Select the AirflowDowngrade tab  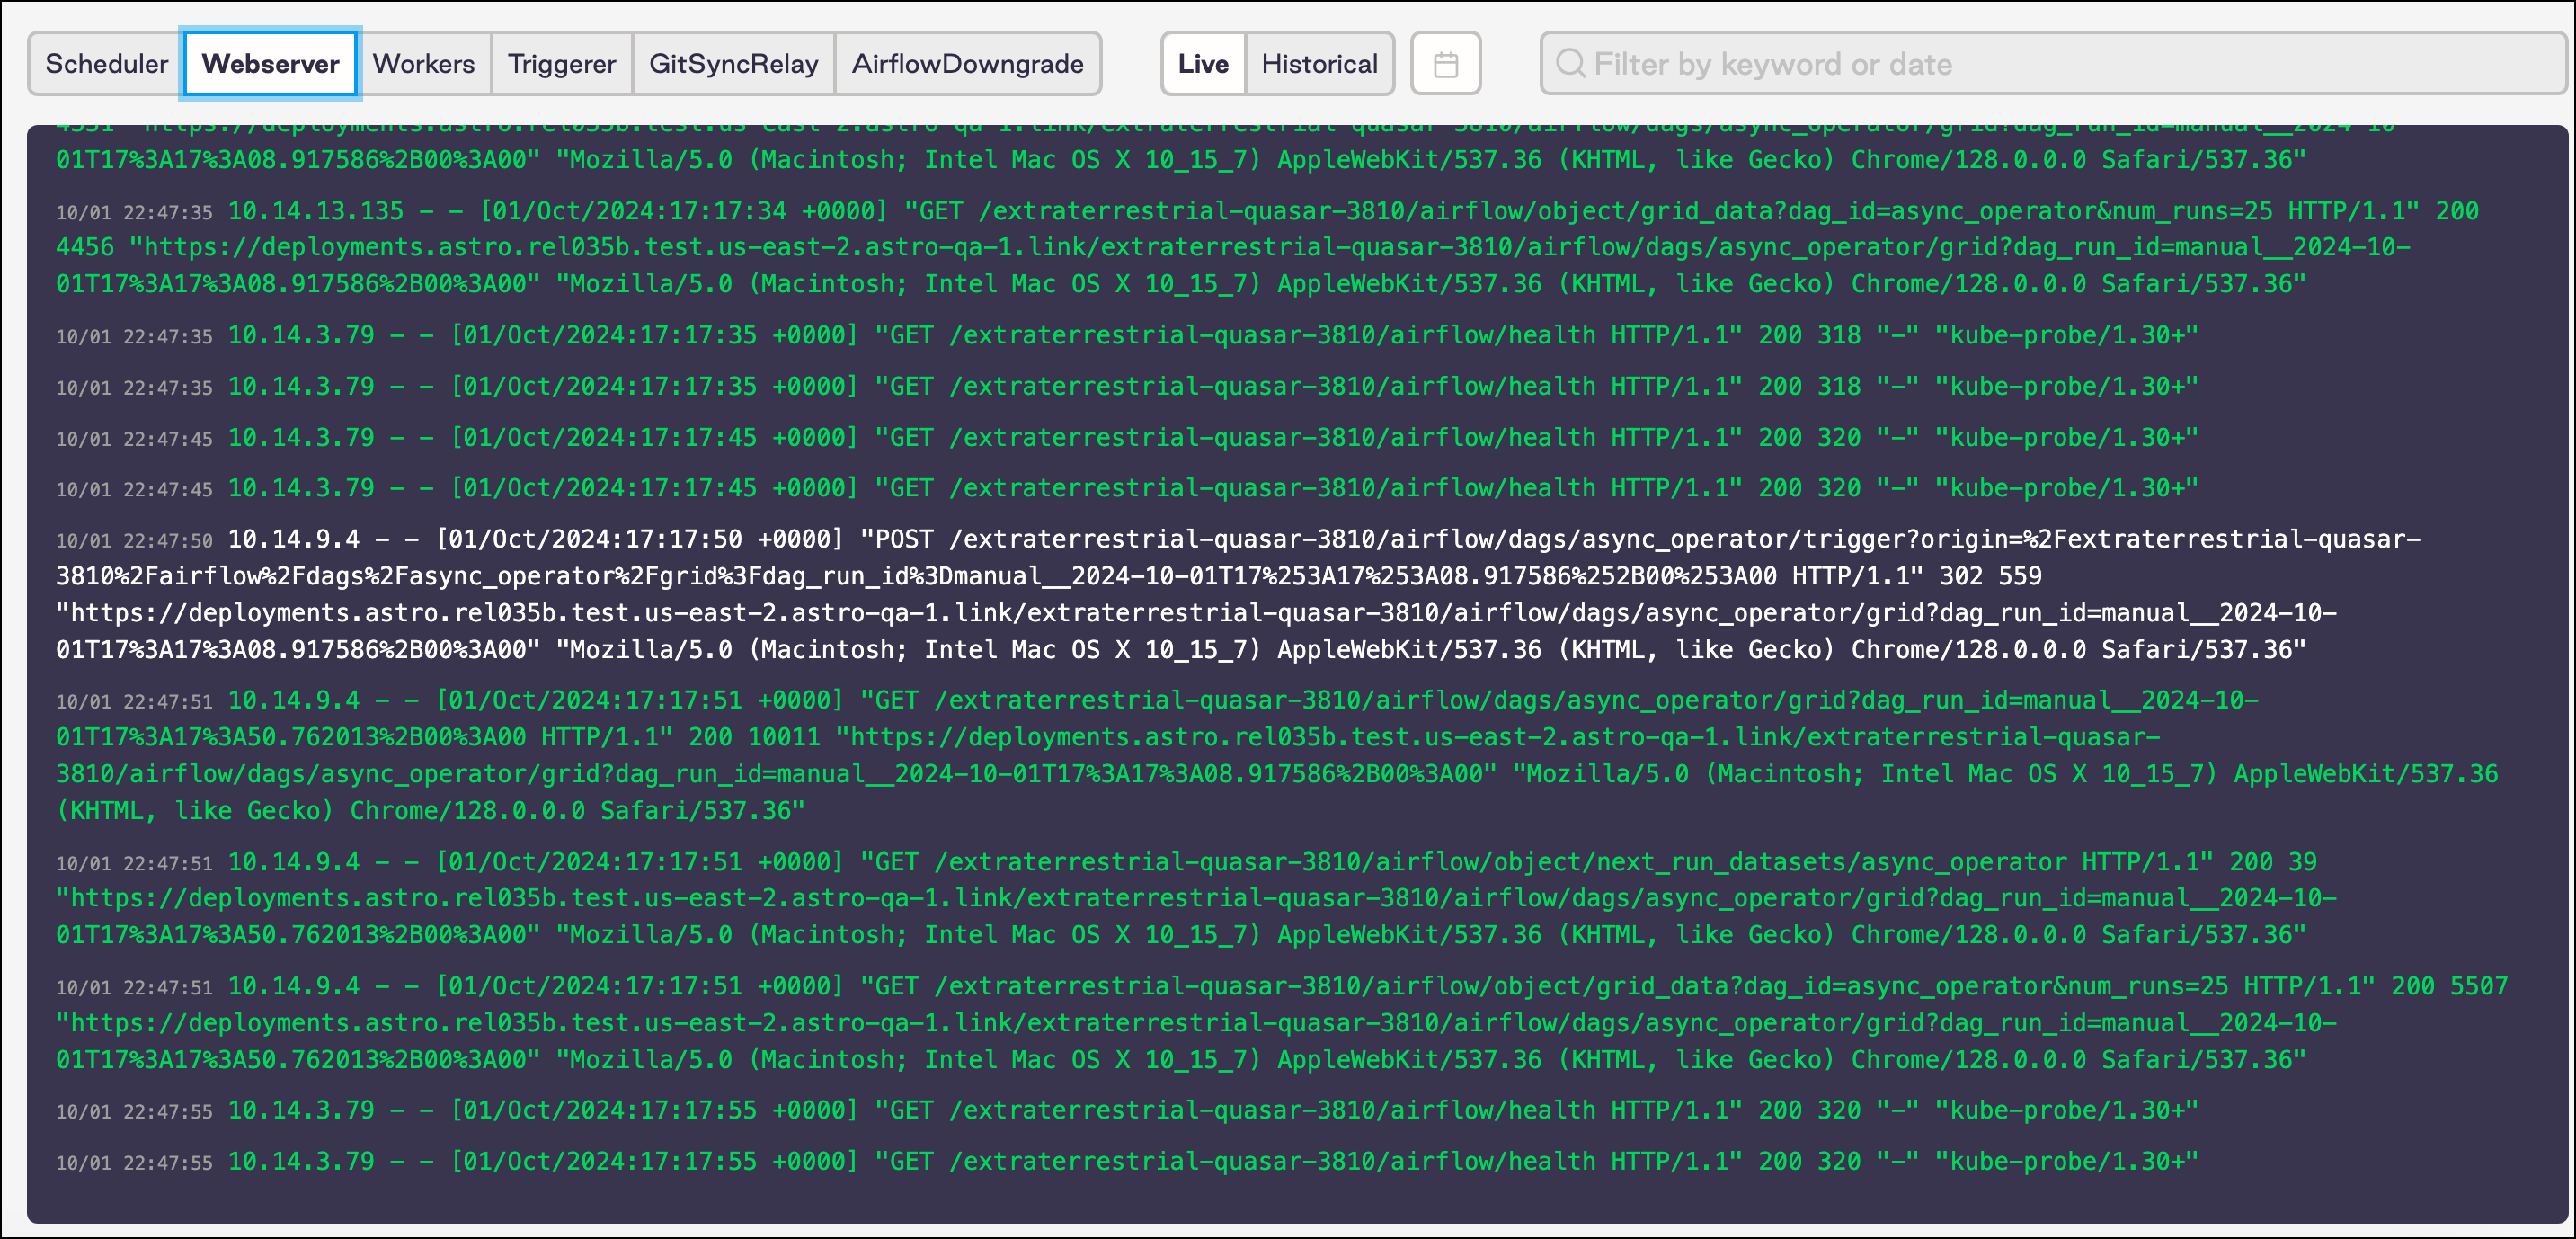point(968,64)
